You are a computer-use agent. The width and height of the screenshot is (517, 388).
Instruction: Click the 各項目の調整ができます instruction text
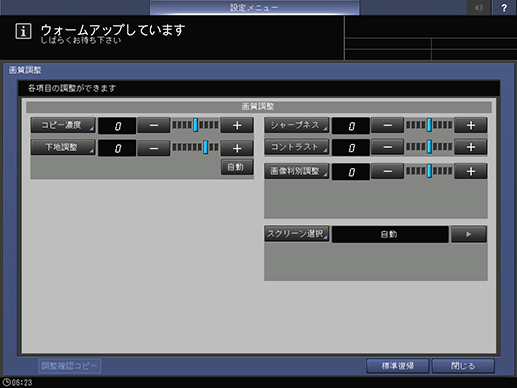(72, 88)
